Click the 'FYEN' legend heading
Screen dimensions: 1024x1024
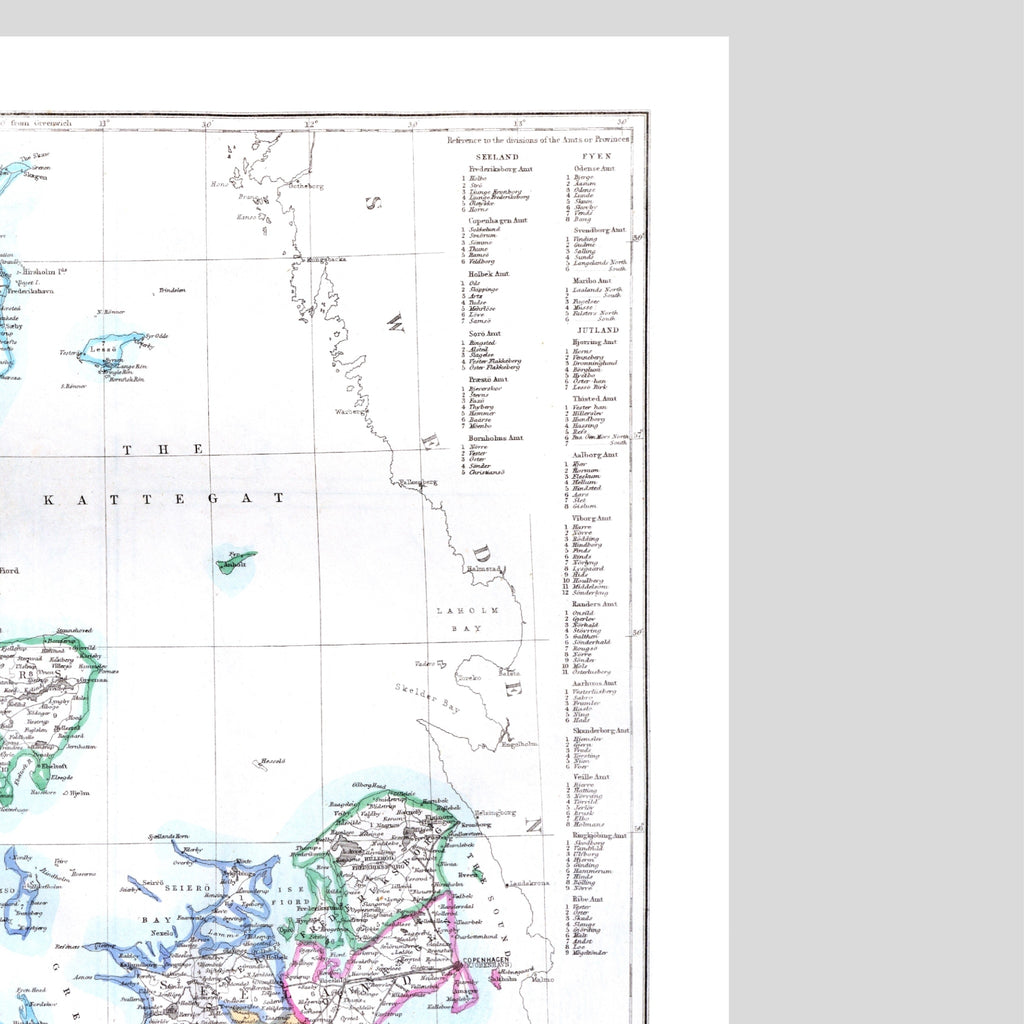(597, 156)
